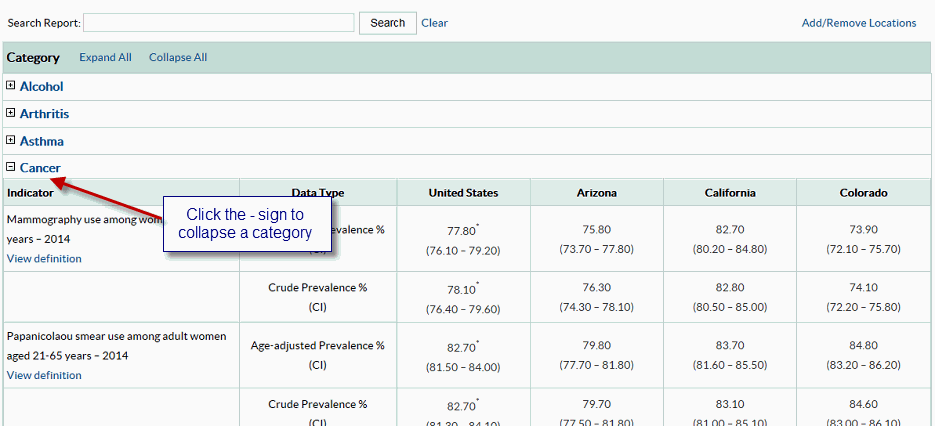Collapse the Cancer category minus icon
Viewport: 935px width, 426px height.
click(11, 167)
